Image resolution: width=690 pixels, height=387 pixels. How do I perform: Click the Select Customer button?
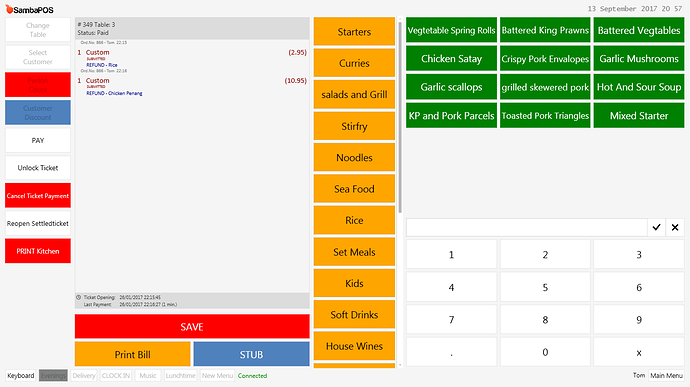38,57
